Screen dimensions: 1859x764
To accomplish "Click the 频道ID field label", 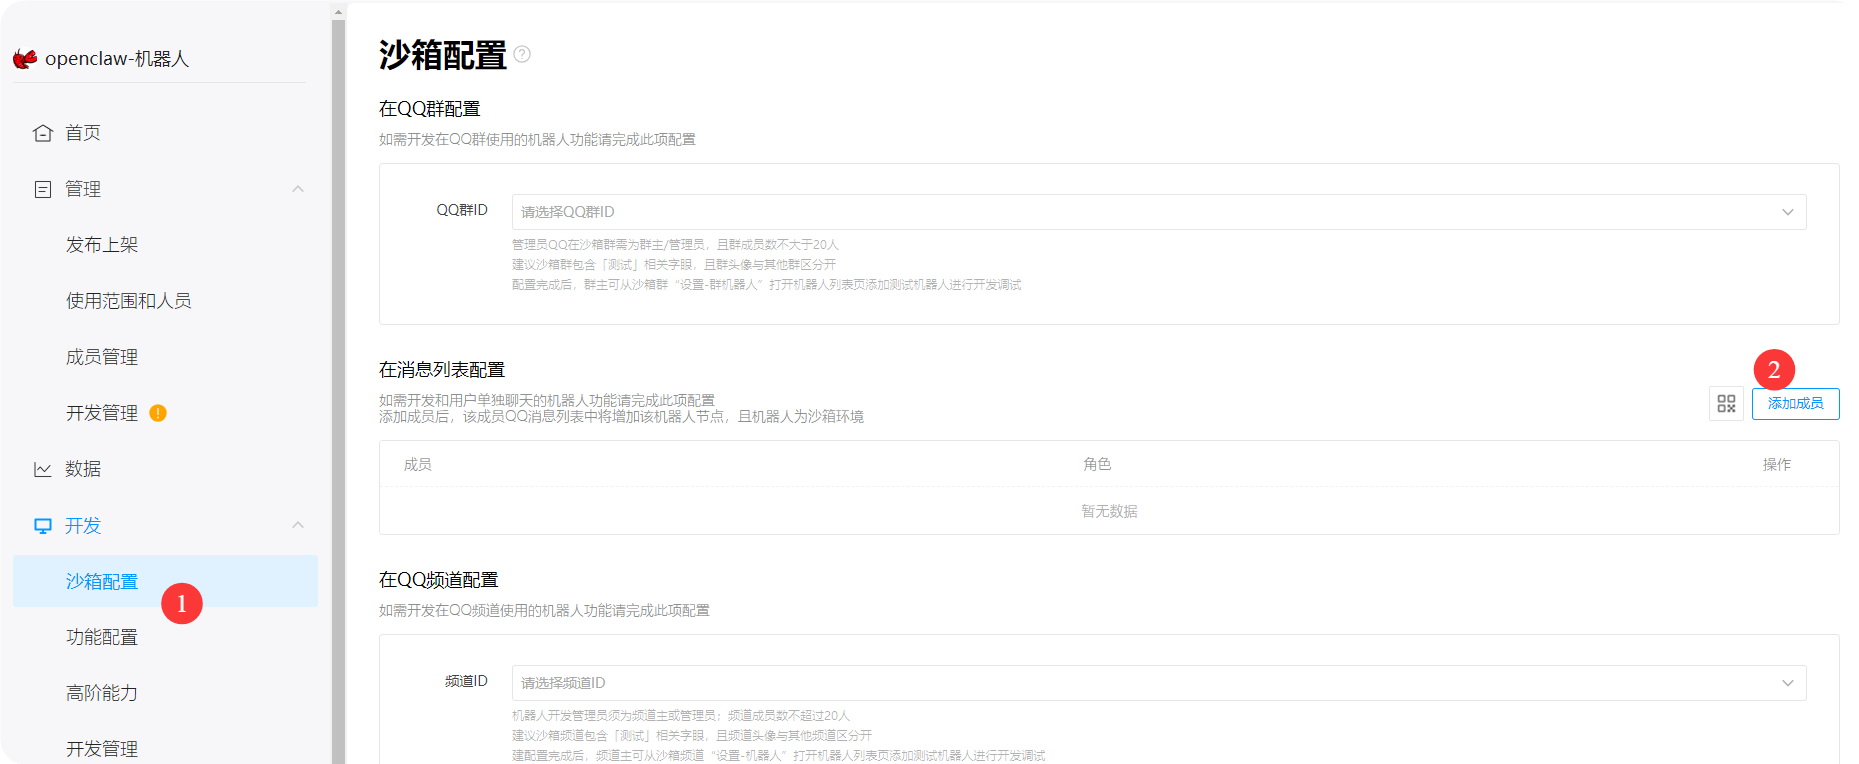I will 466,681.
